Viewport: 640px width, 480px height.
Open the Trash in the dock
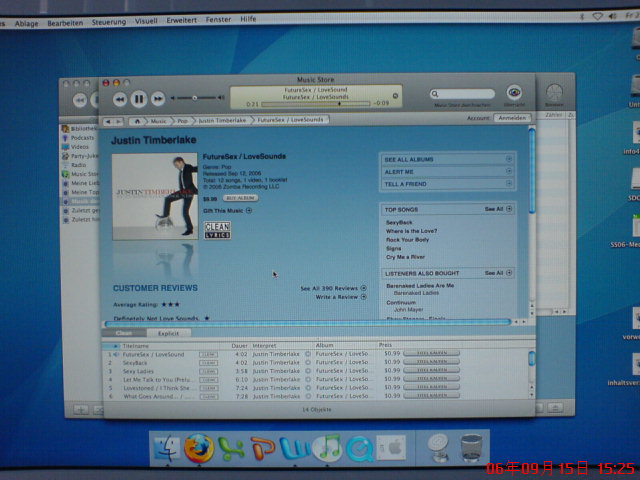click(472, 447)
